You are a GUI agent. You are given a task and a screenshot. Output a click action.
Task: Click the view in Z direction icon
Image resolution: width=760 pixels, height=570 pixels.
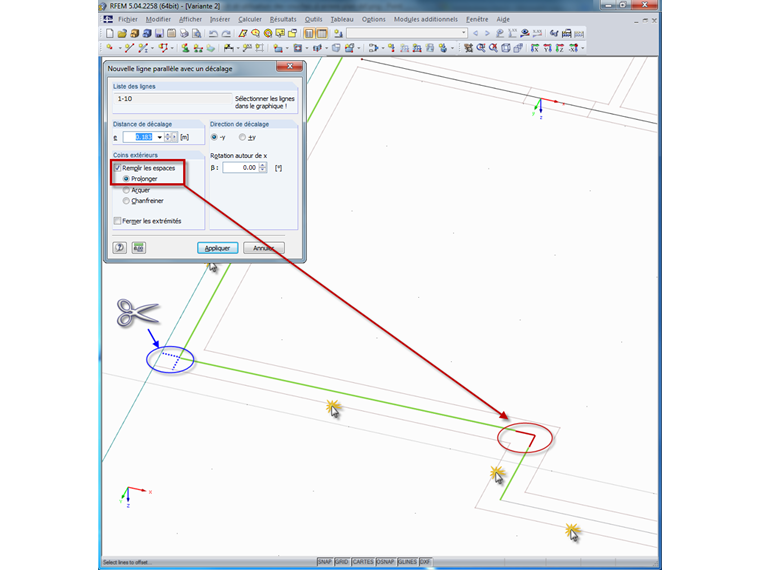pyautogui.click(x=560, y=48)
